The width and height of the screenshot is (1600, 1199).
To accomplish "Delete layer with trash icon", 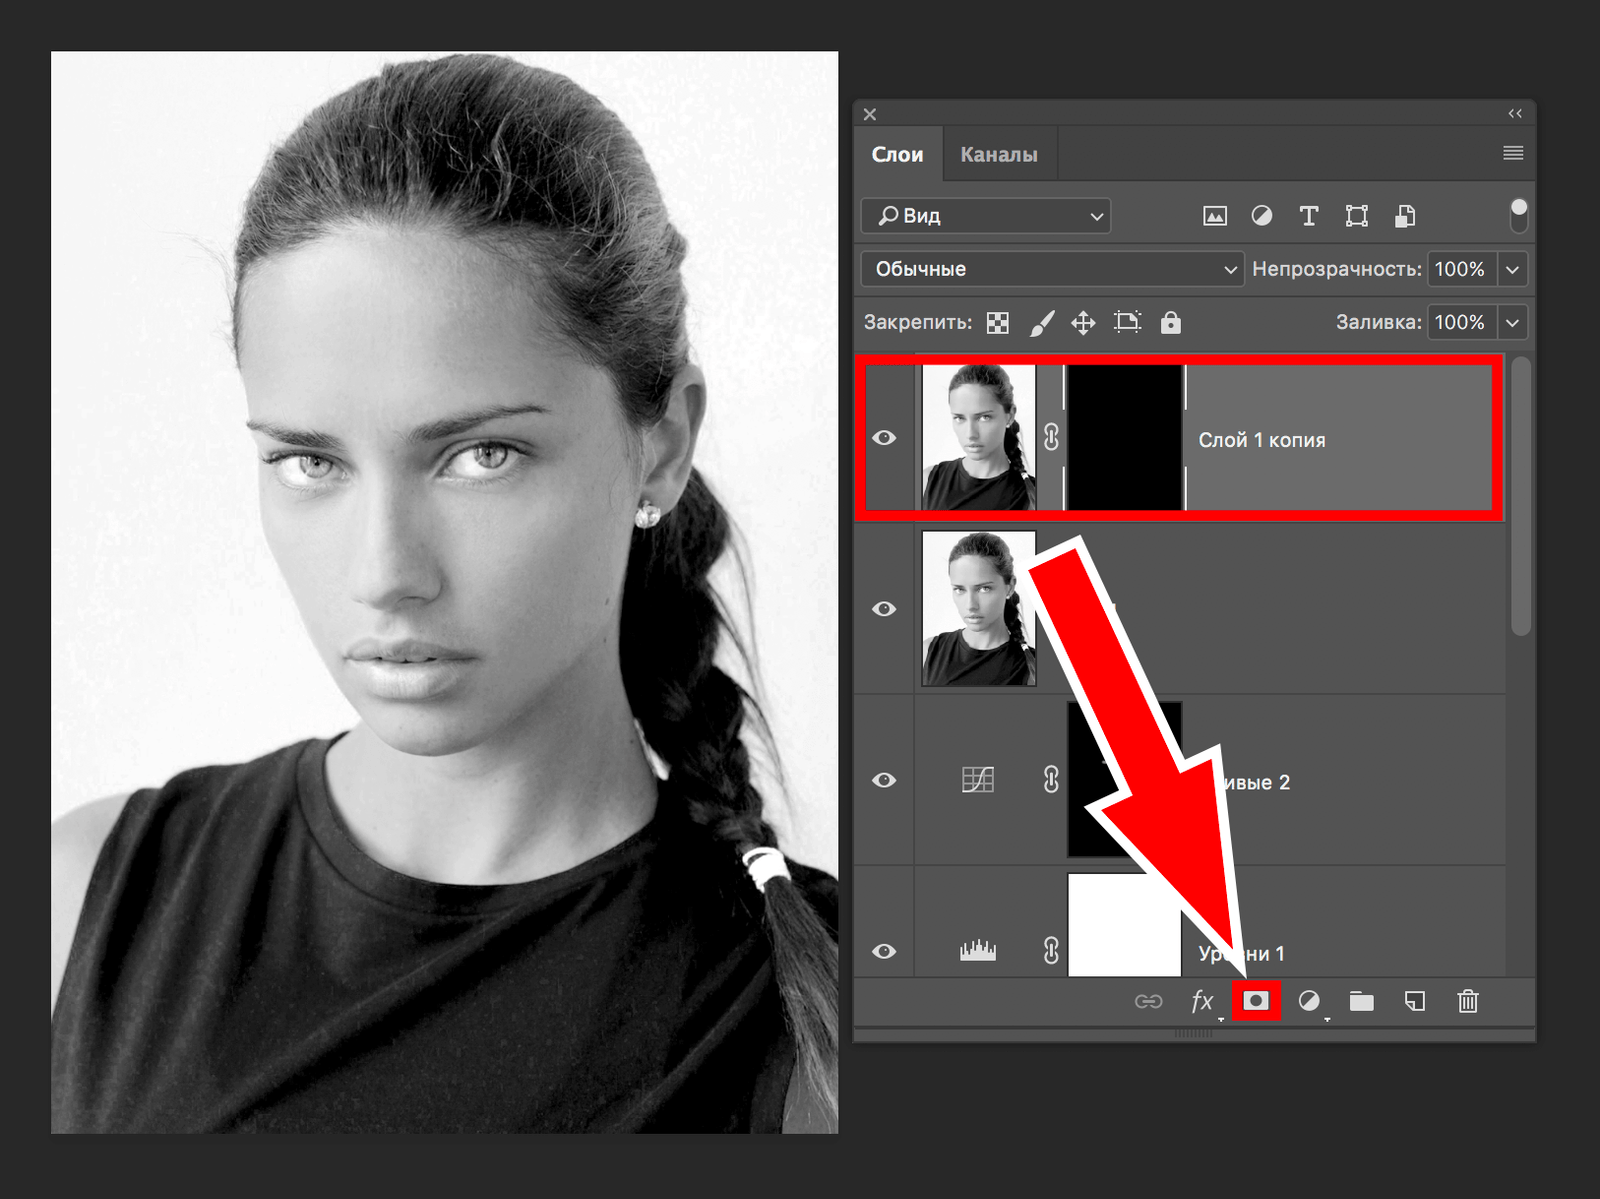I will tap(1467, 1001).
